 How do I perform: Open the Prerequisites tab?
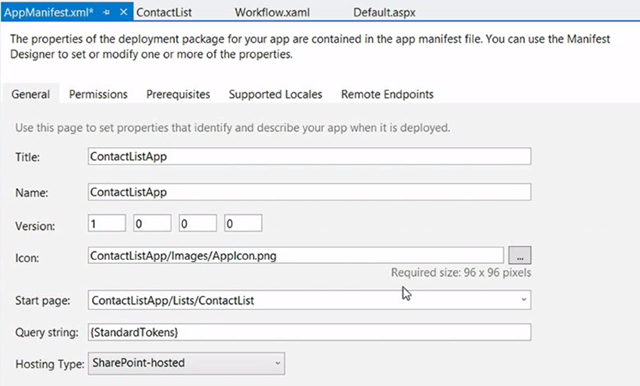[178, 94]
